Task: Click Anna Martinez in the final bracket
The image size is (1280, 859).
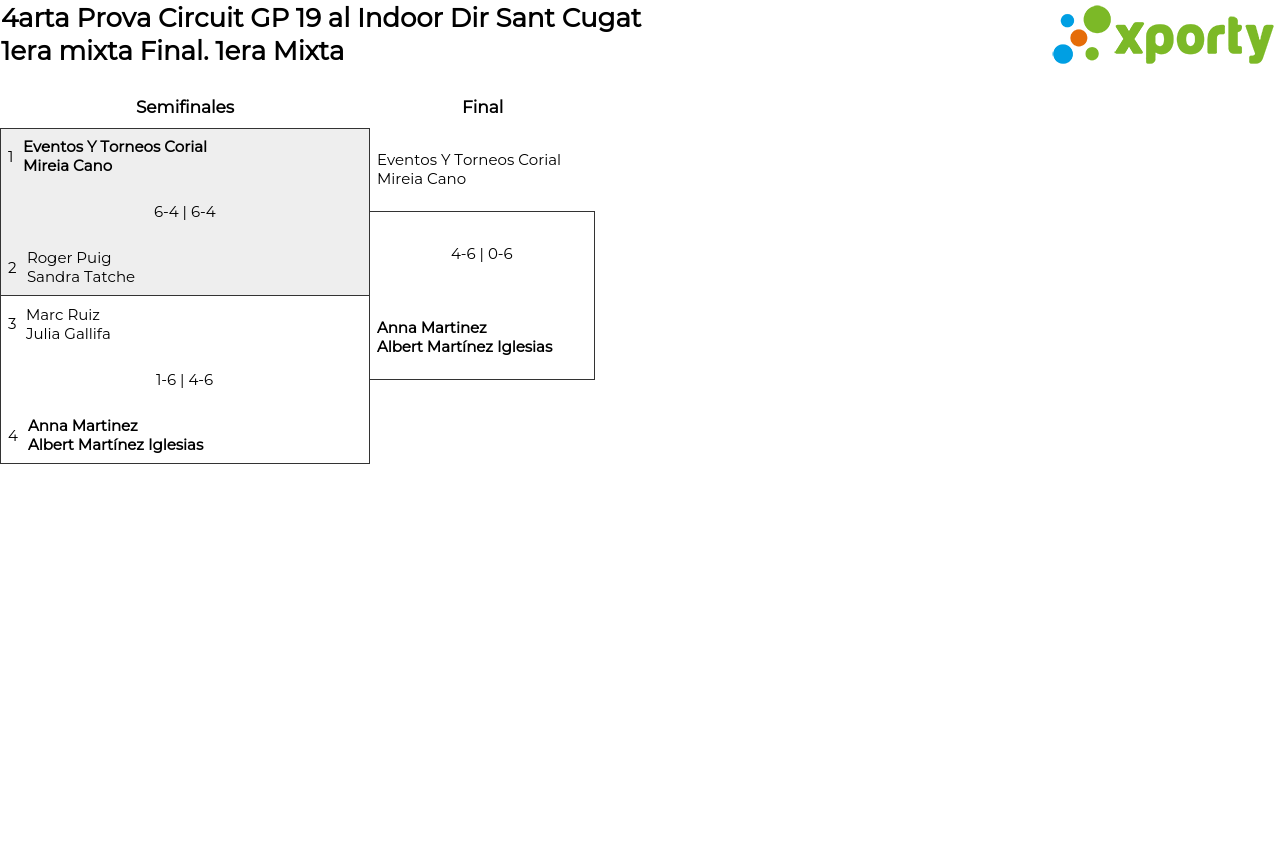Action: point(432,328)
